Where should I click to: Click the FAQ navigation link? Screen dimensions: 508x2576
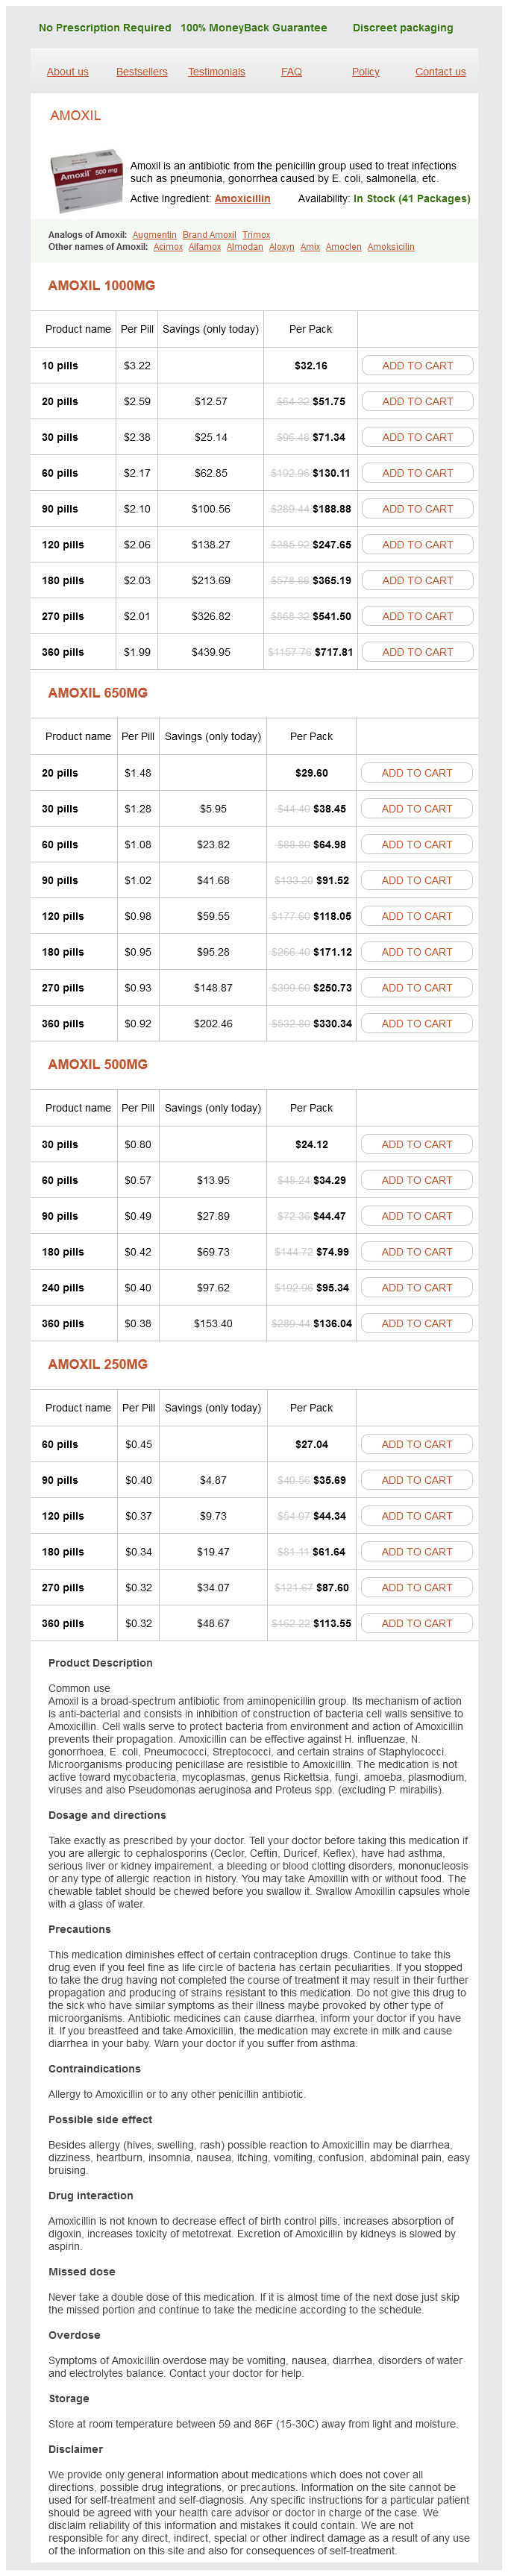[291, 72]
